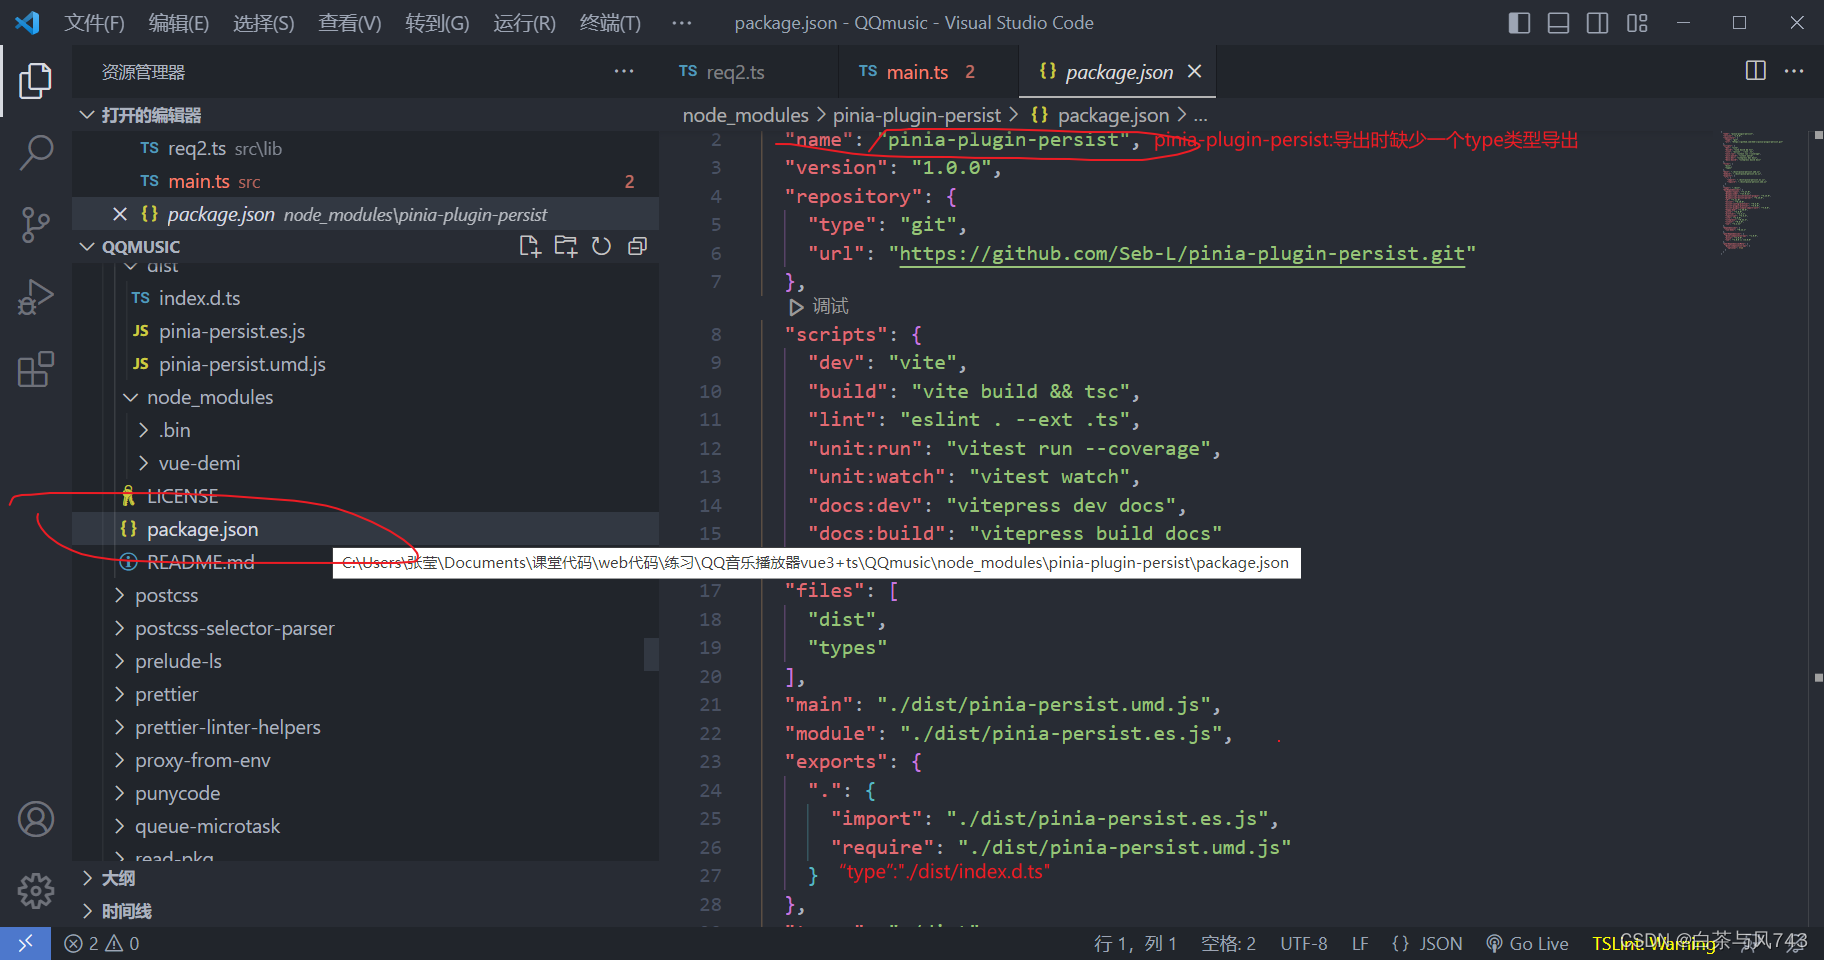Switch to the main.ts tab
This screenshot has width=1824, height=960.
919,71
